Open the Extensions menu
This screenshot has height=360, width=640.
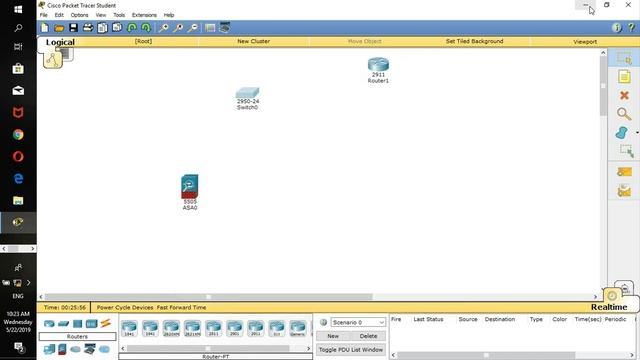click(x=144, y=15)
